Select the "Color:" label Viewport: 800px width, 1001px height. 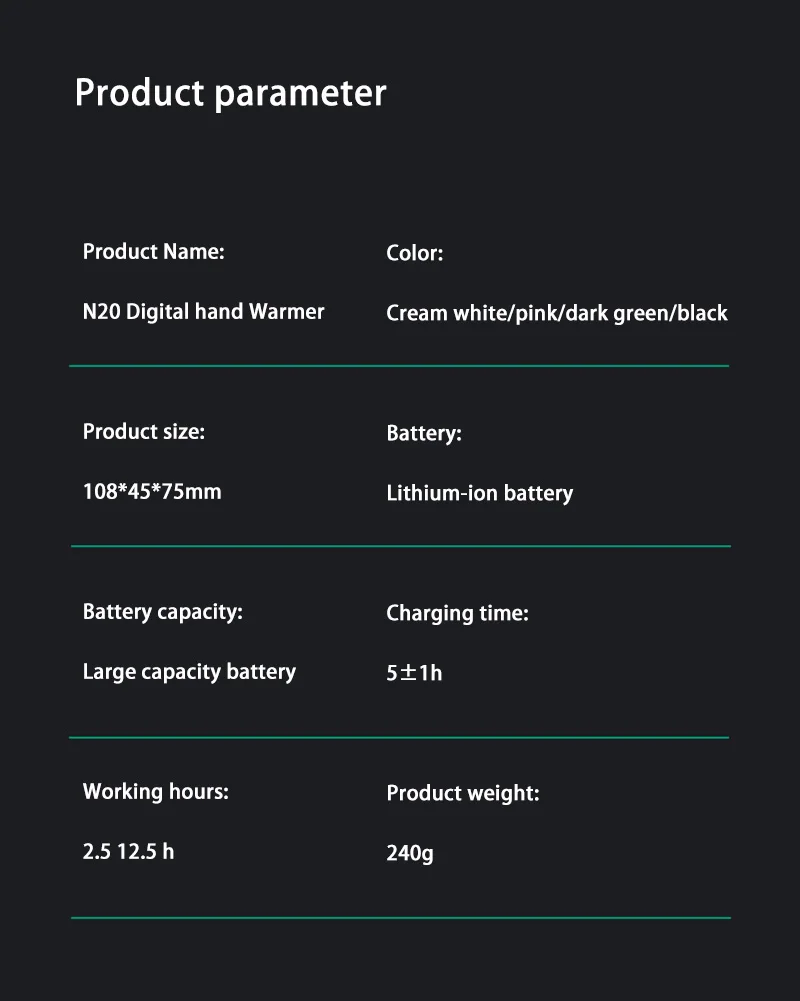tap(414, 254)
